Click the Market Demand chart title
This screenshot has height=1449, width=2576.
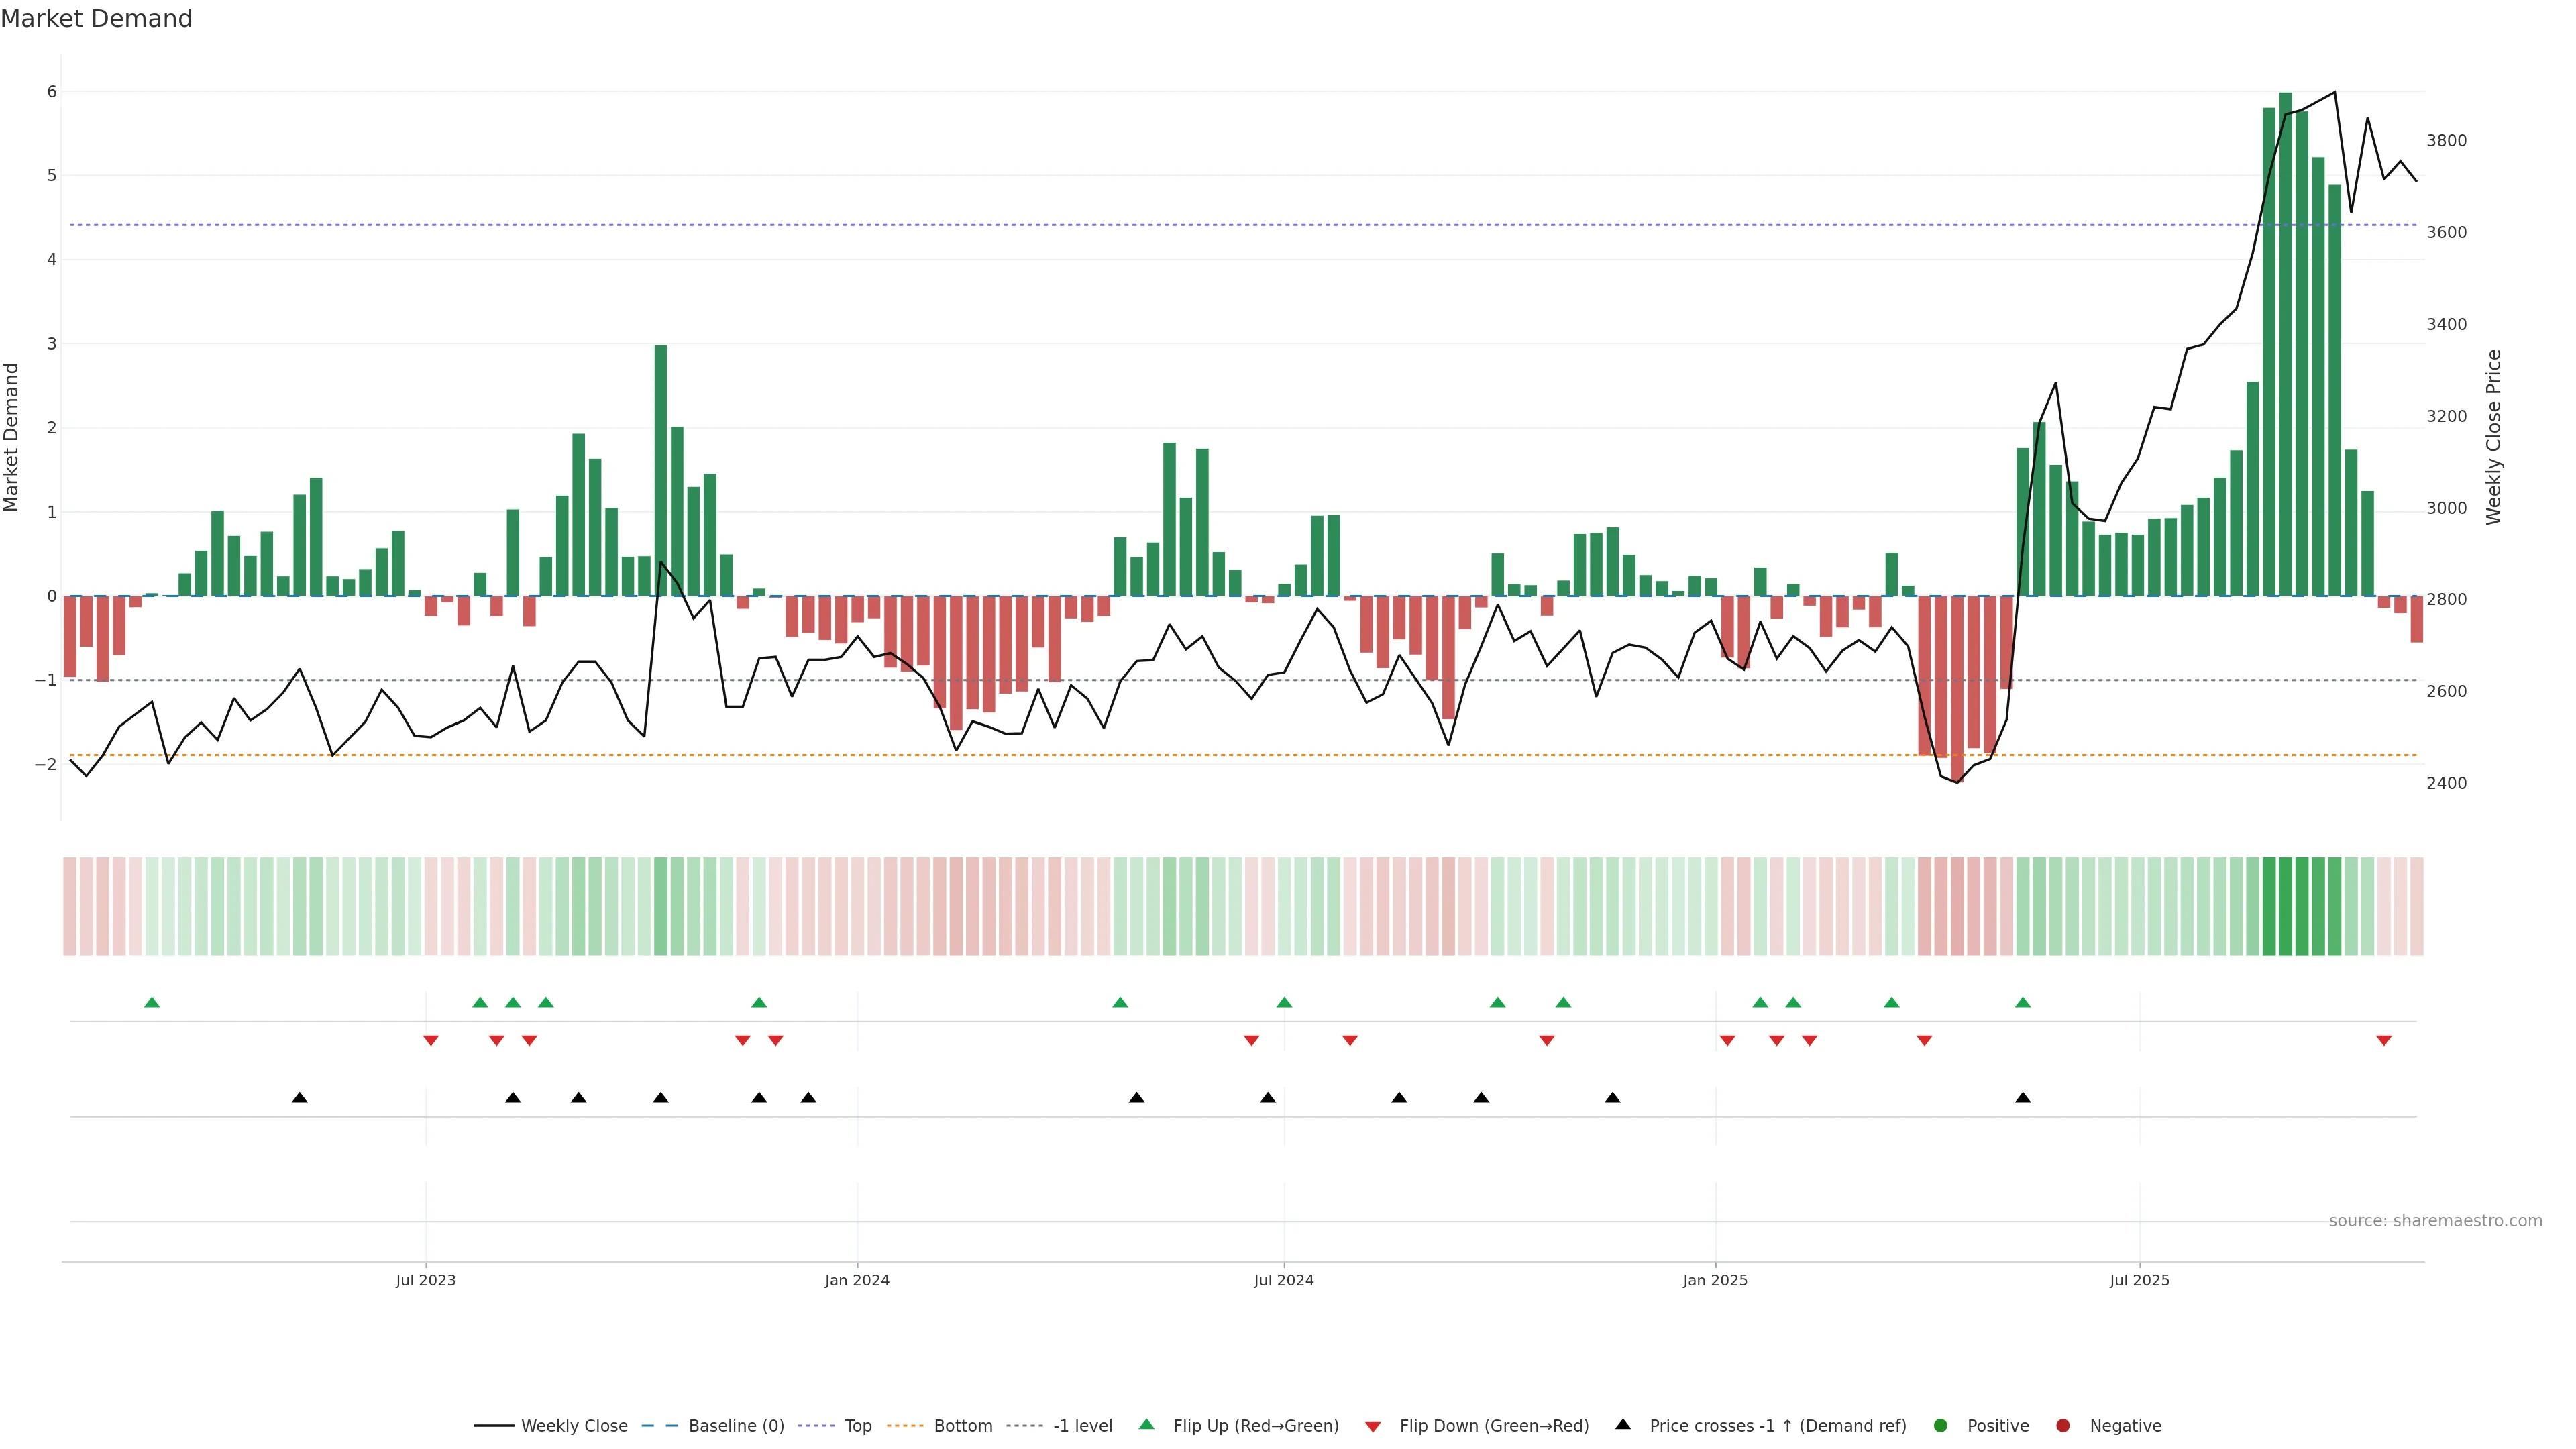pyautogui.click(x=96, y=19)
